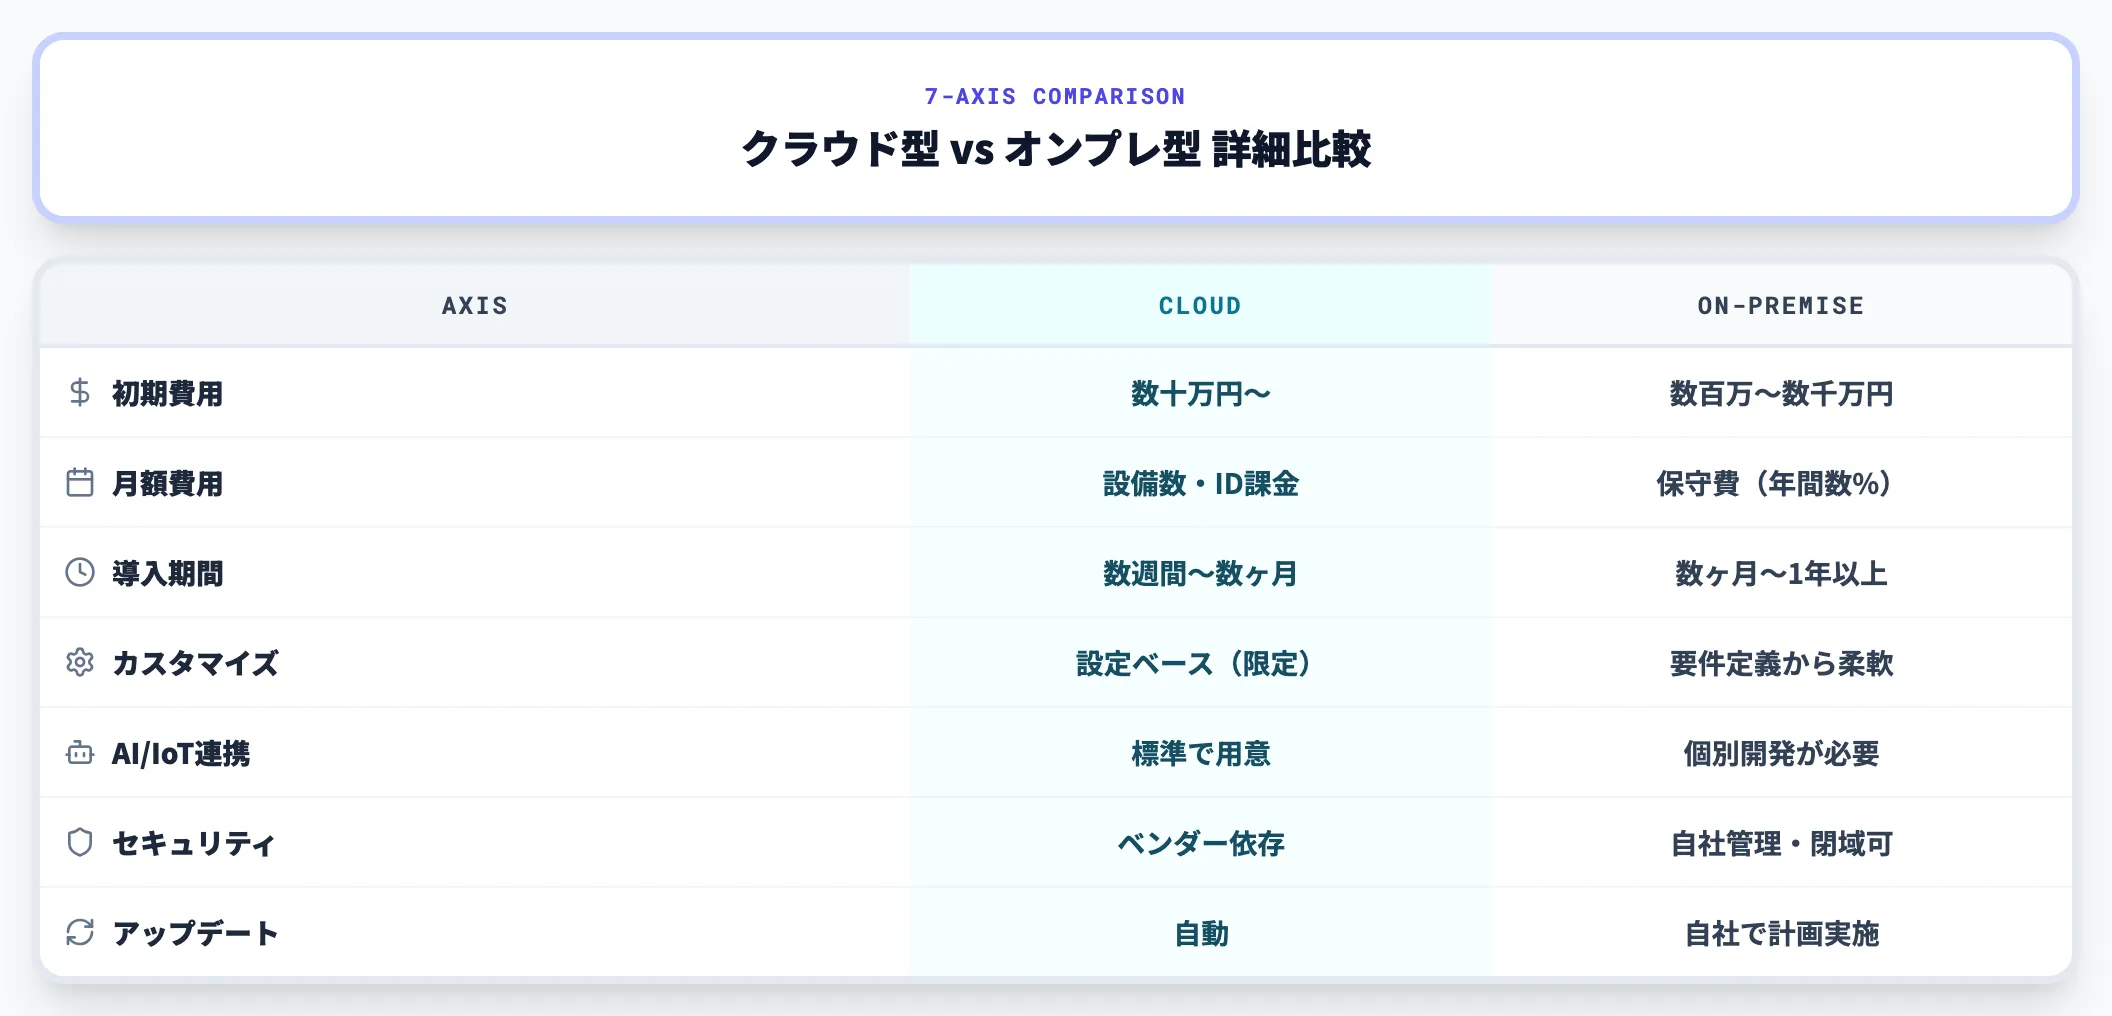Click the shield icon next to セキュリティ
Image resolution: width=2112 pixels, height=1016 pixels.
(x=80, y=844)
